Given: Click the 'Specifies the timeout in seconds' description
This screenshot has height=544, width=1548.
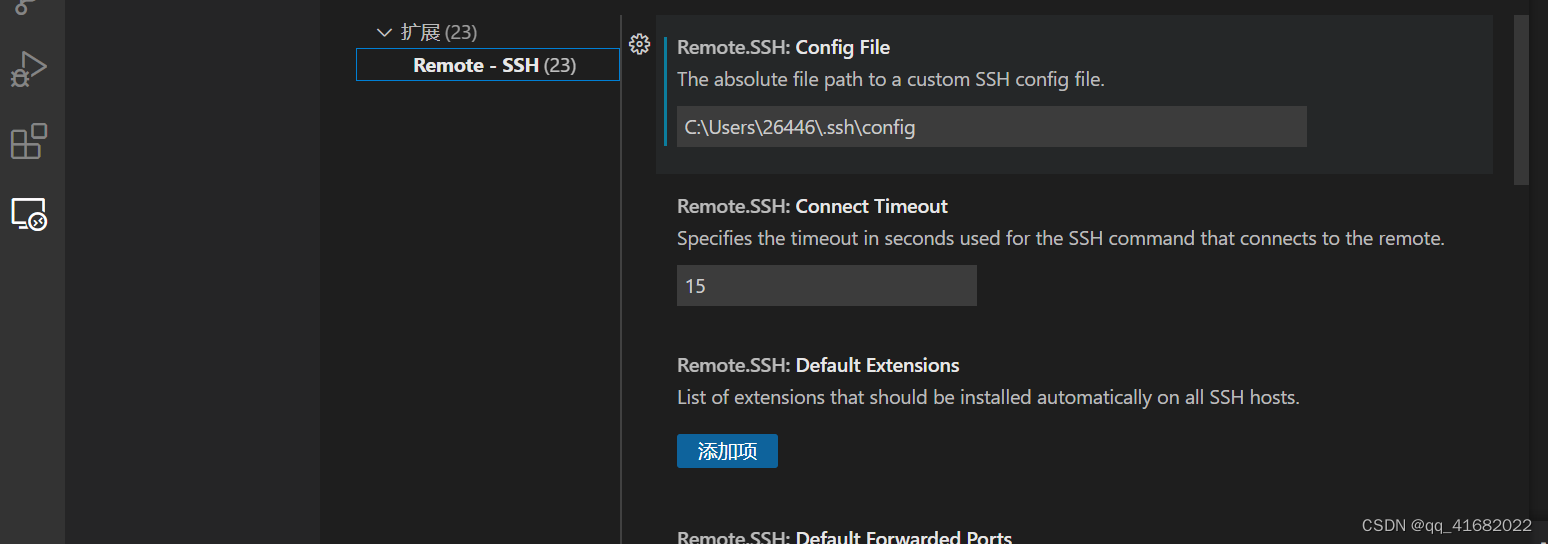Looking at the screenshot, I should (x=1061, y=239).
